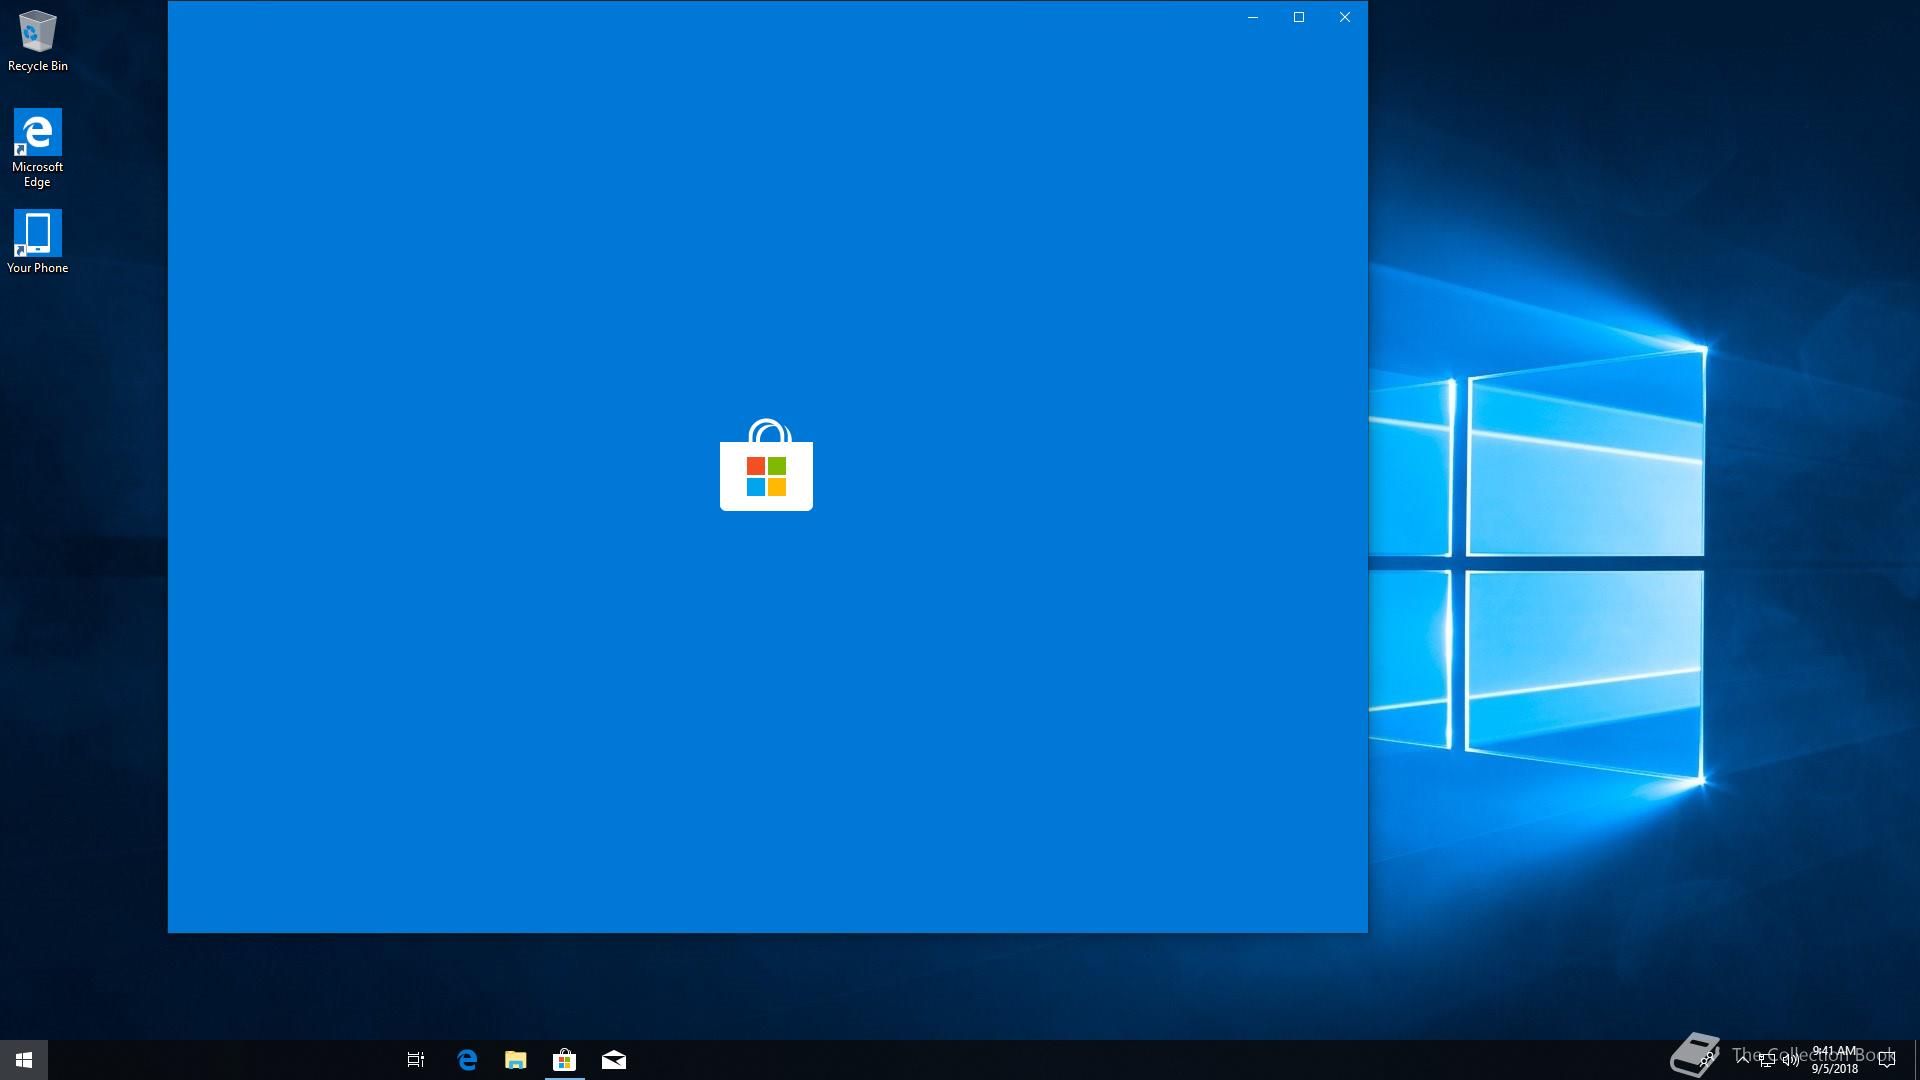The height and width of the screenshot is (1080, 1920).
Task: Show hidden system tray icons
Action: pyautogui.click(x=1743, y=1059)
